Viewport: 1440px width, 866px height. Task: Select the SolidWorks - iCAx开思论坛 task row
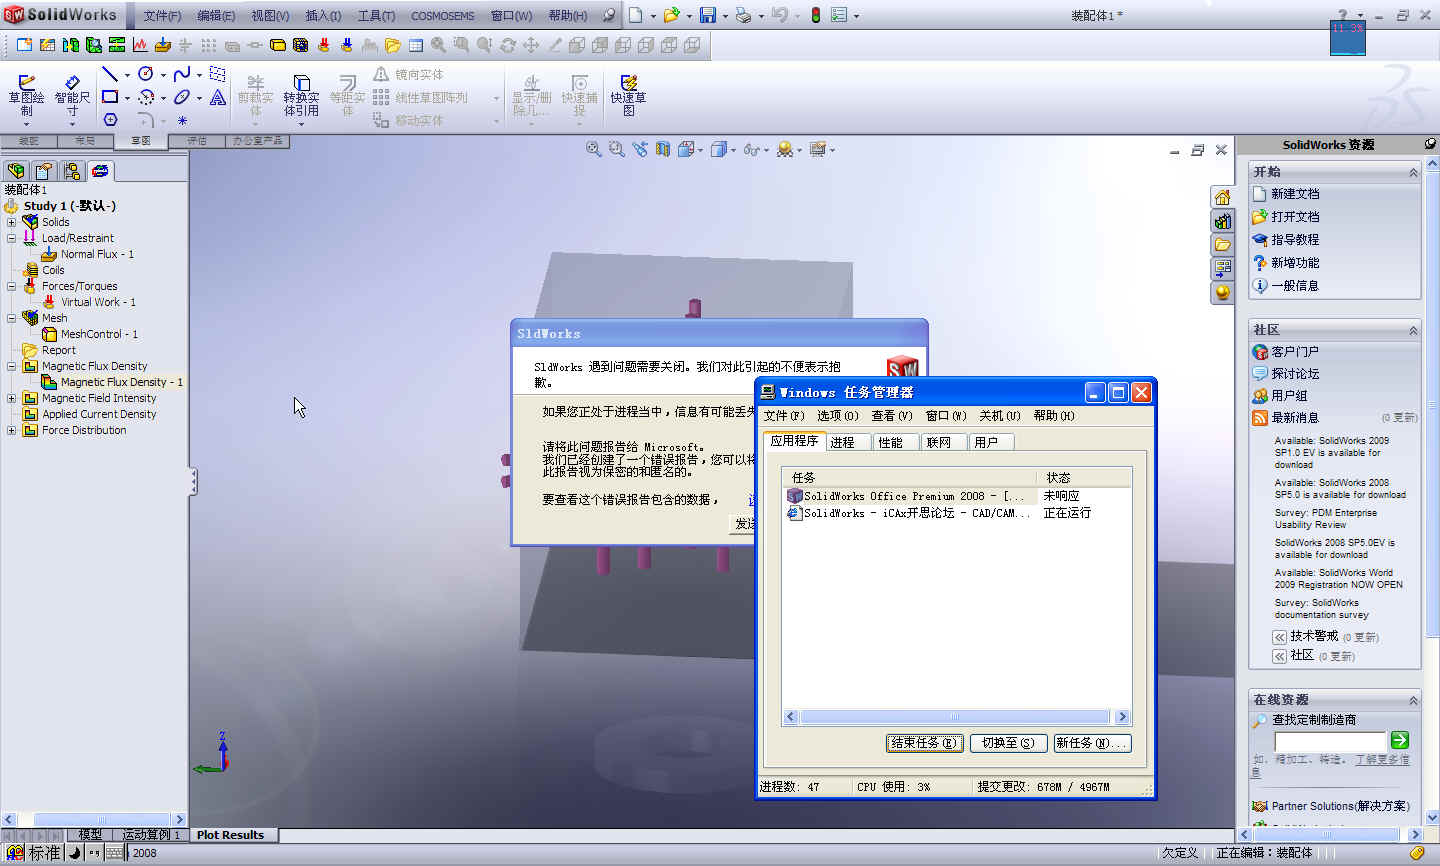pyautogui.click(x=958, y=513)
